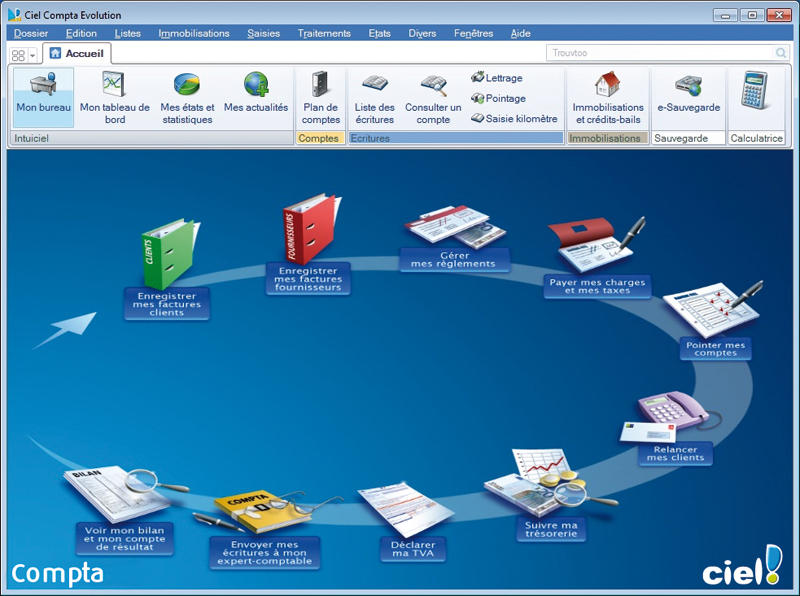Viewport: 800px width, 596px height.
Task: Select the Accueil tab
Action: [x=77, y=53]
